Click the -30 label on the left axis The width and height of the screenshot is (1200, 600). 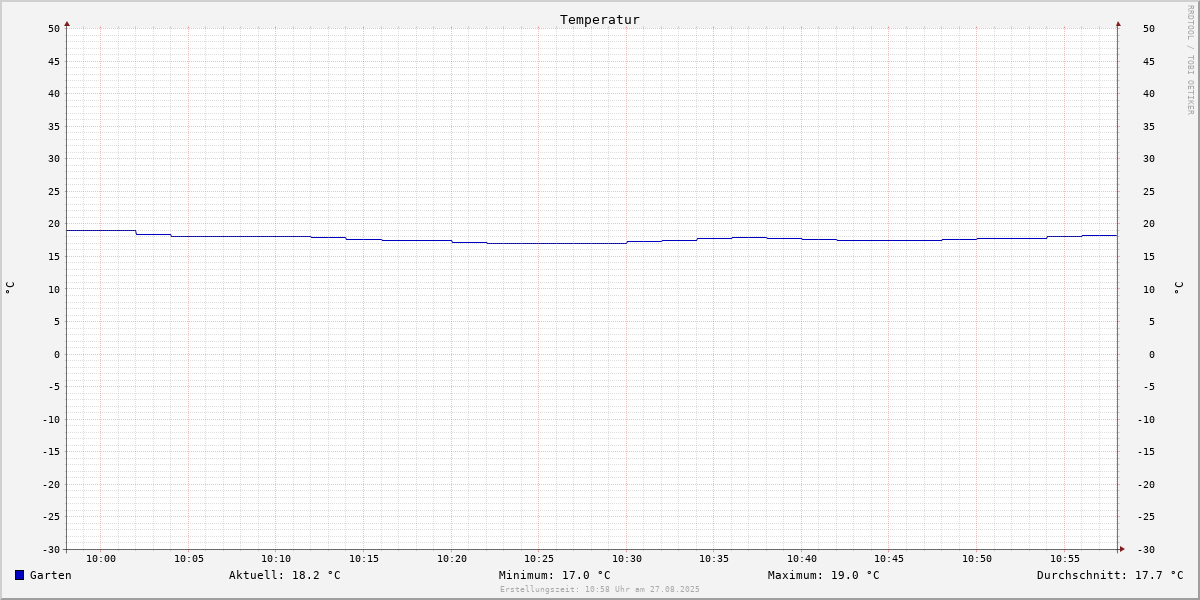point(51,549)
